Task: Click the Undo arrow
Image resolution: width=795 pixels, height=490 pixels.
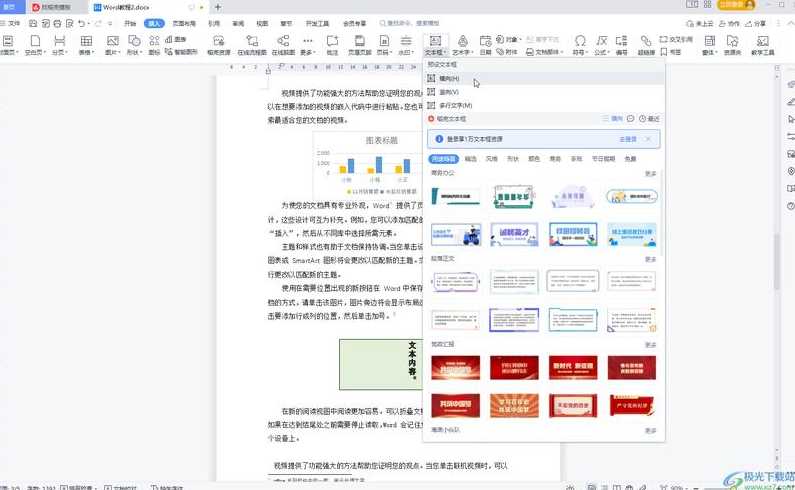Action: 81,23
